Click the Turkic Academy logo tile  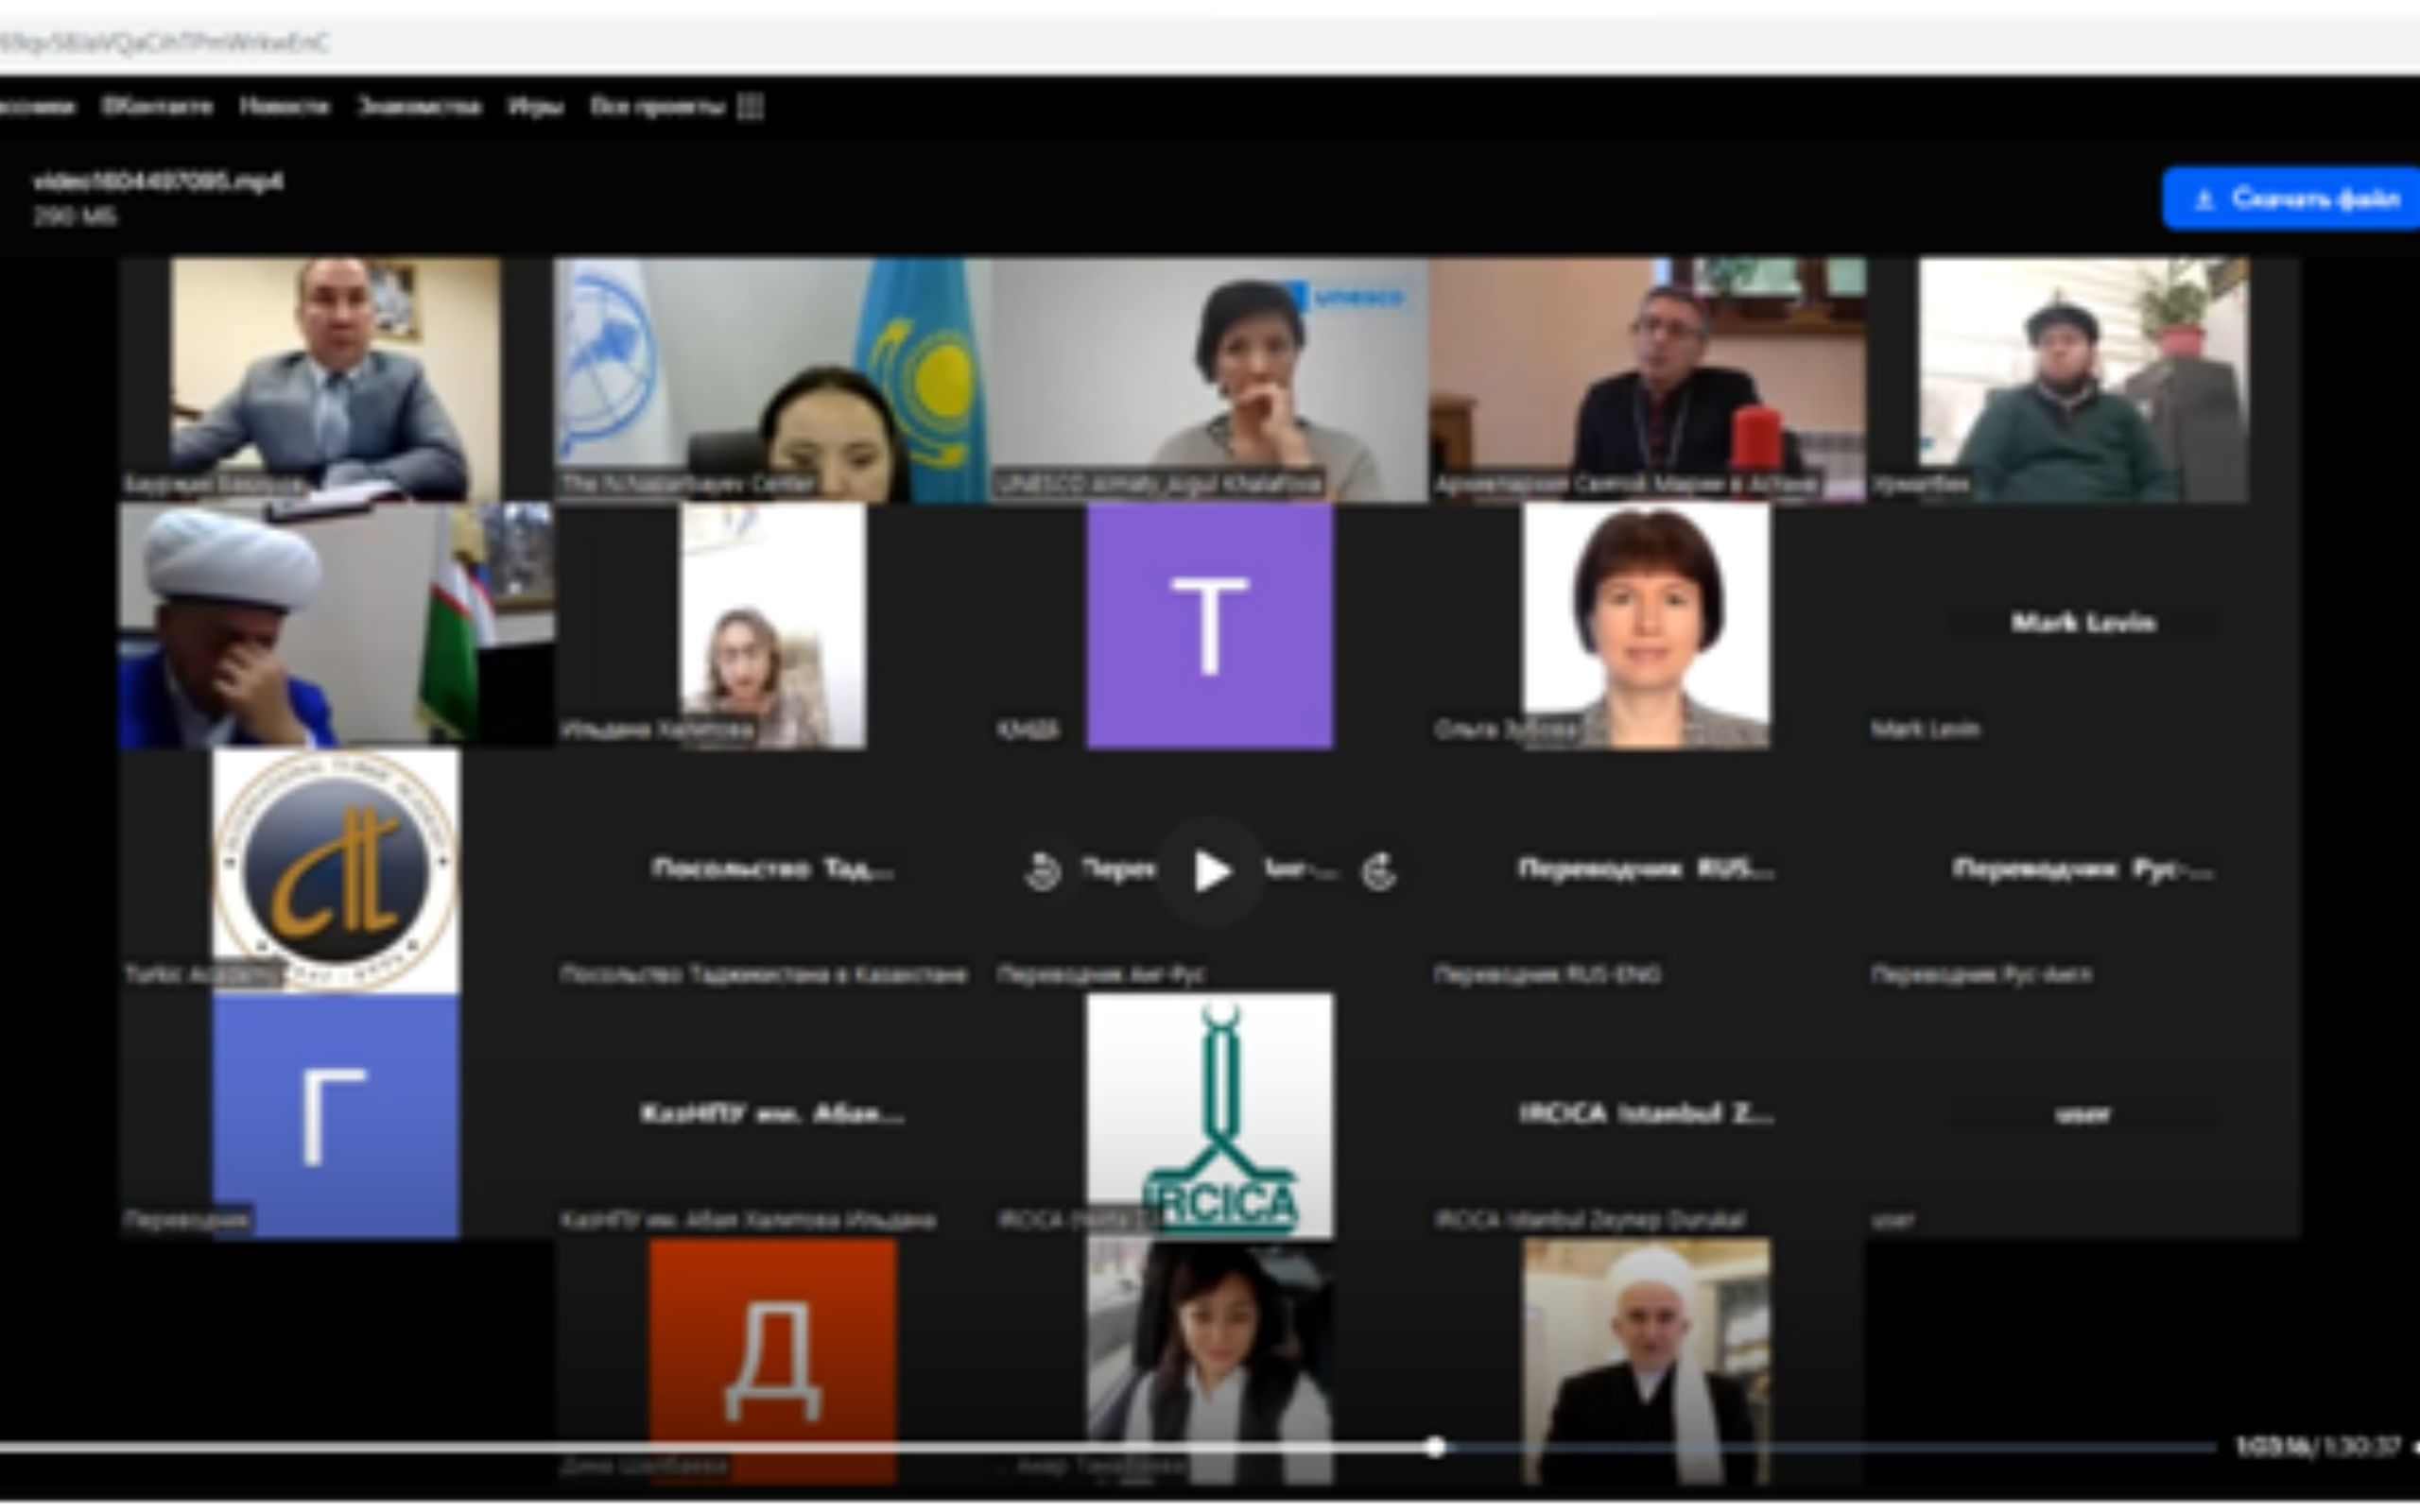coord(336,871)
